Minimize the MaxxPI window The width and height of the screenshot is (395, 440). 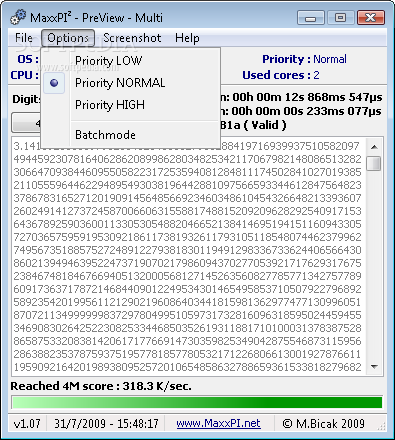(311, 17)
